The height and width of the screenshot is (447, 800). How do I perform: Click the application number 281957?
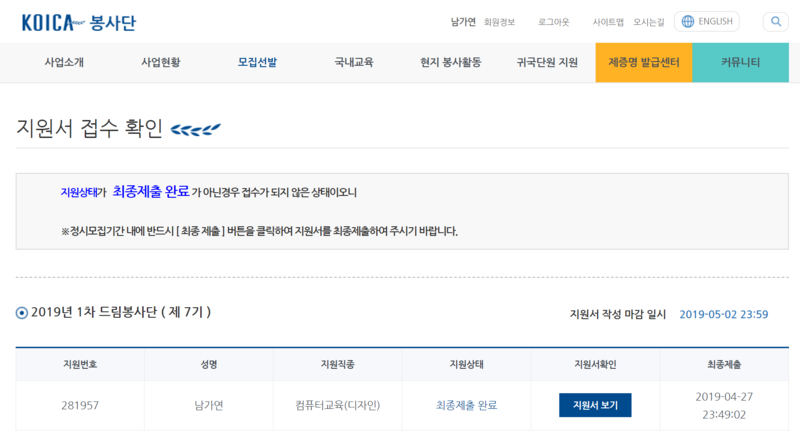click(80, 406)
